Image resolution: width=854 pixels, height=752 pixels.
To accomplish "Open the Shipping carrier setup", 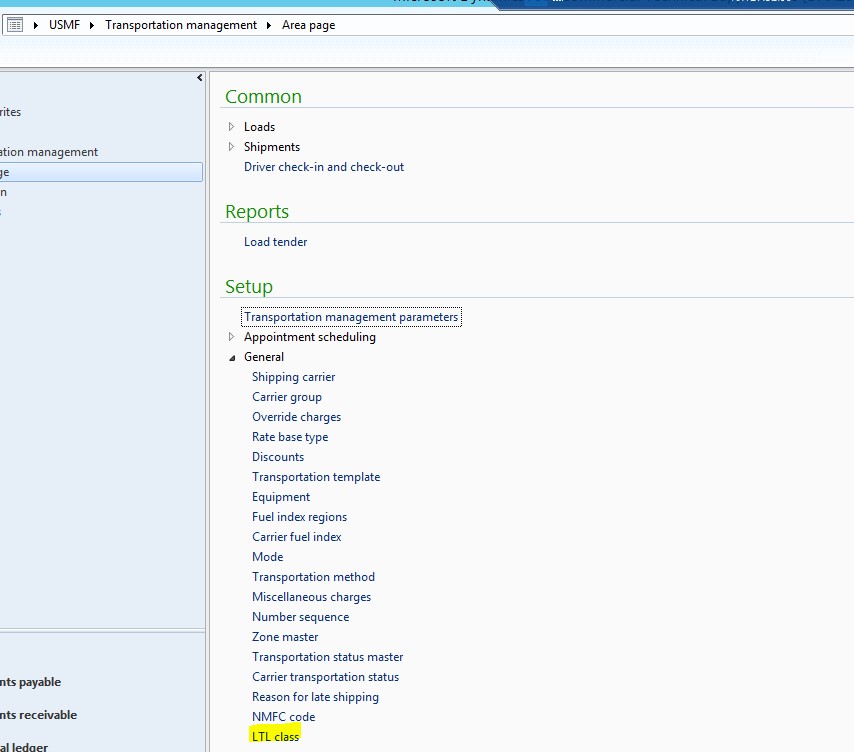I will [x=293, y=377].
